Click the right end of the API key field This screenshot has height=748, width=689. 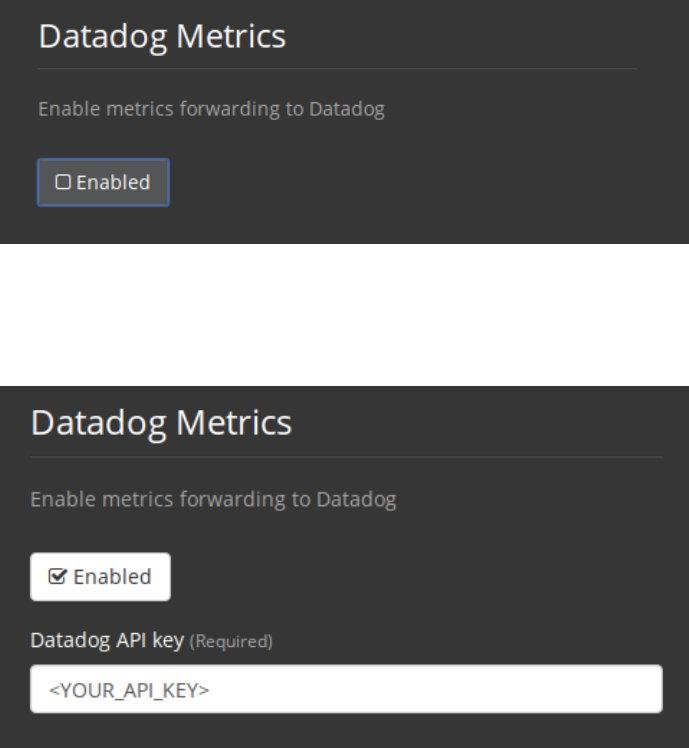[x=640, y=689]
